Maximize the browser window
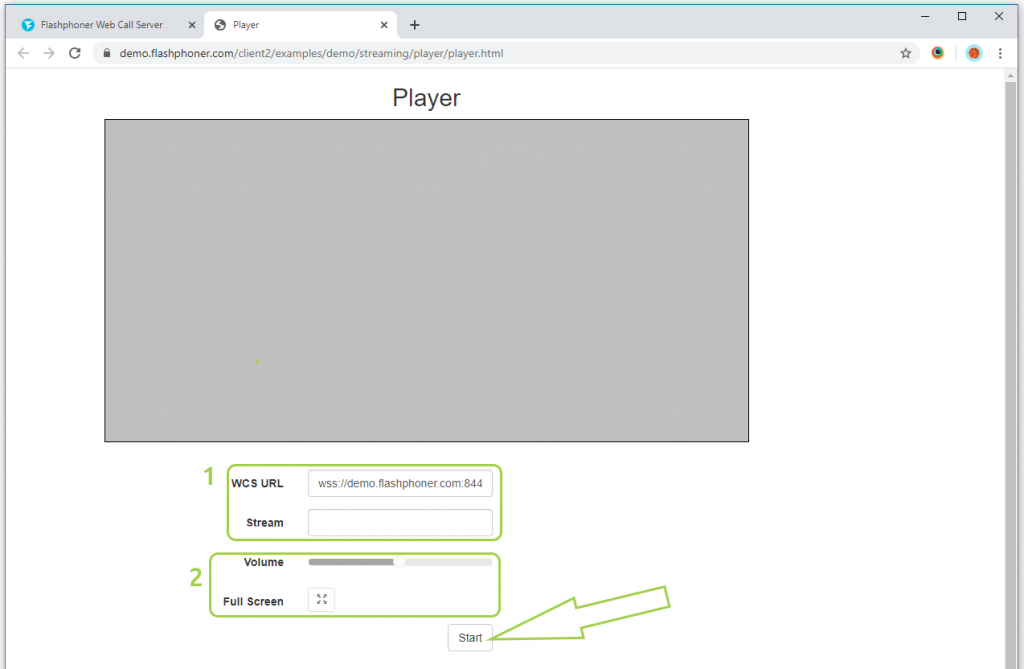Viewport: 1024px width, 669px height. pos(962,16)
